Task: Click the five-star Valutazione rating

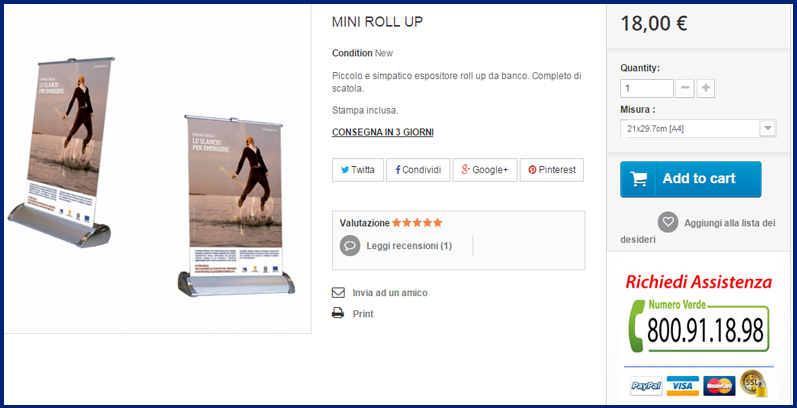Action: pyautogui.click(x=417, y=223)
